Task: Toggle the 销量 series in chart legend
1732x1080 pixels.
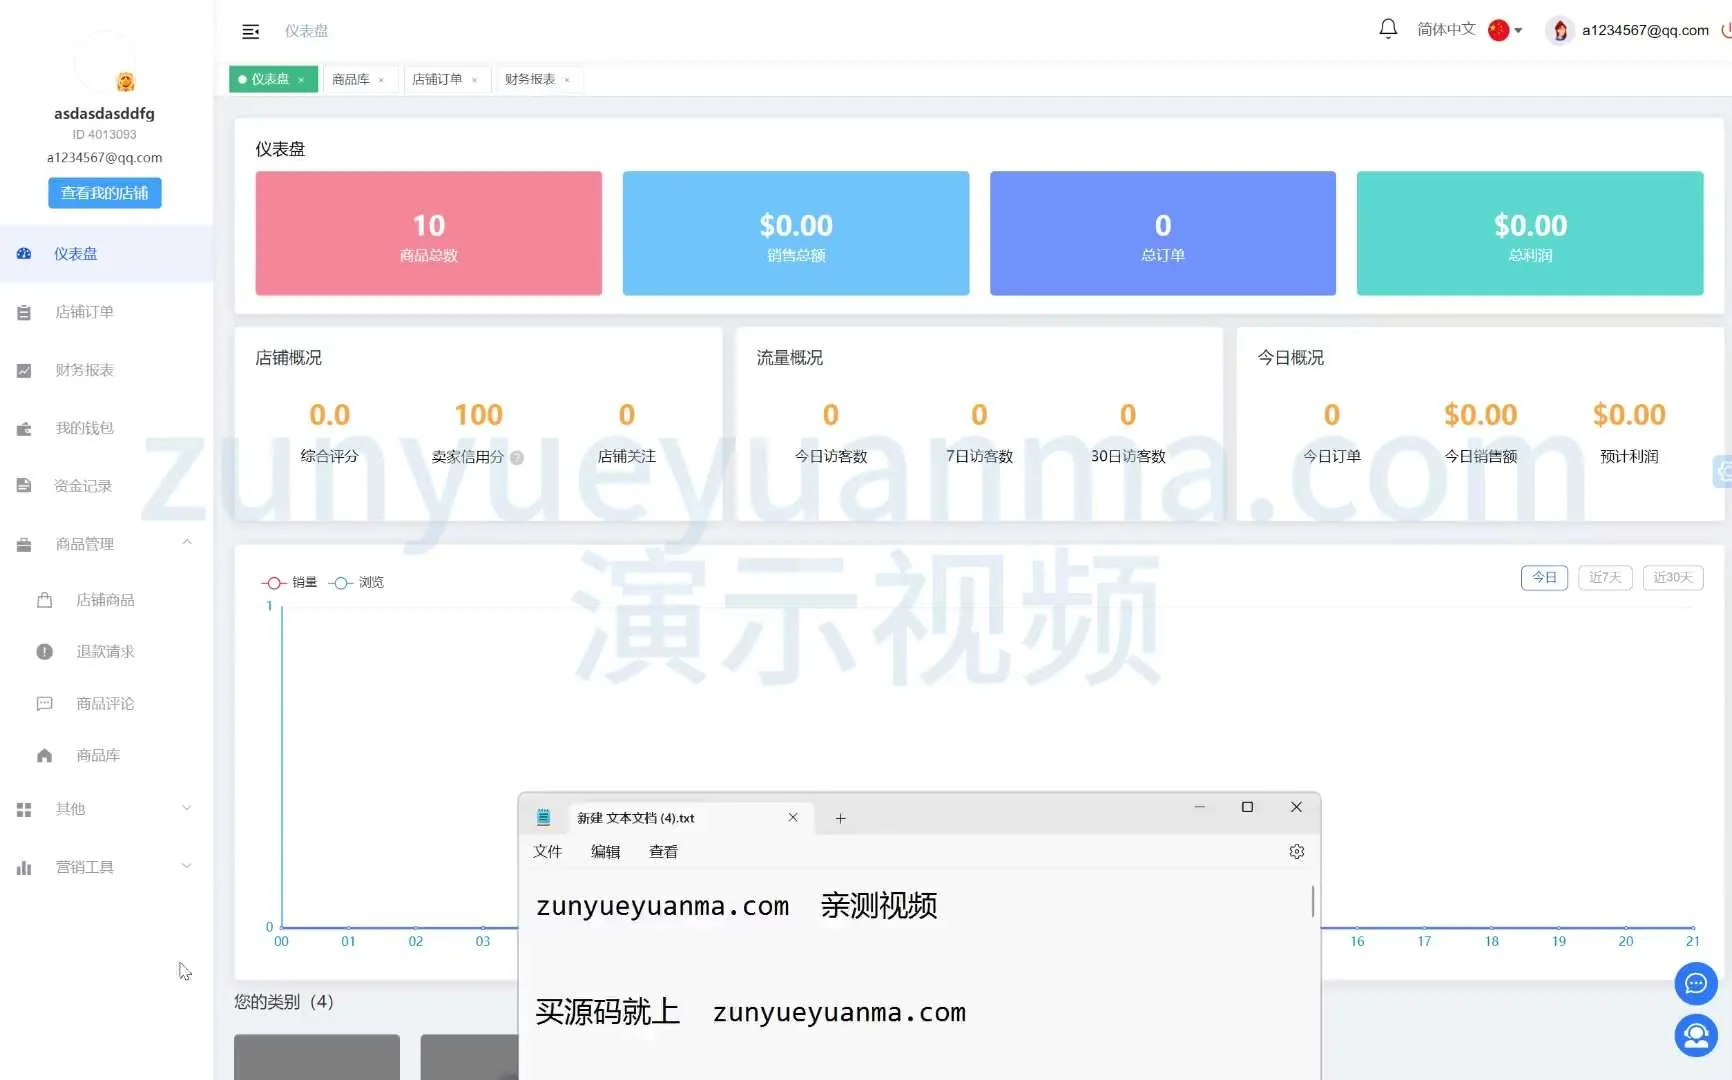Action: coord(290,582)
